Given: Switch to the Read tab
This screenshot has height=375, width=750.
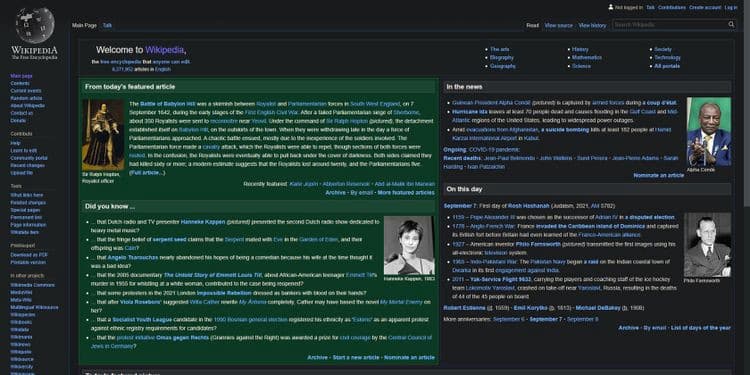Looking at the screenshot, I should tap(532, 25).
